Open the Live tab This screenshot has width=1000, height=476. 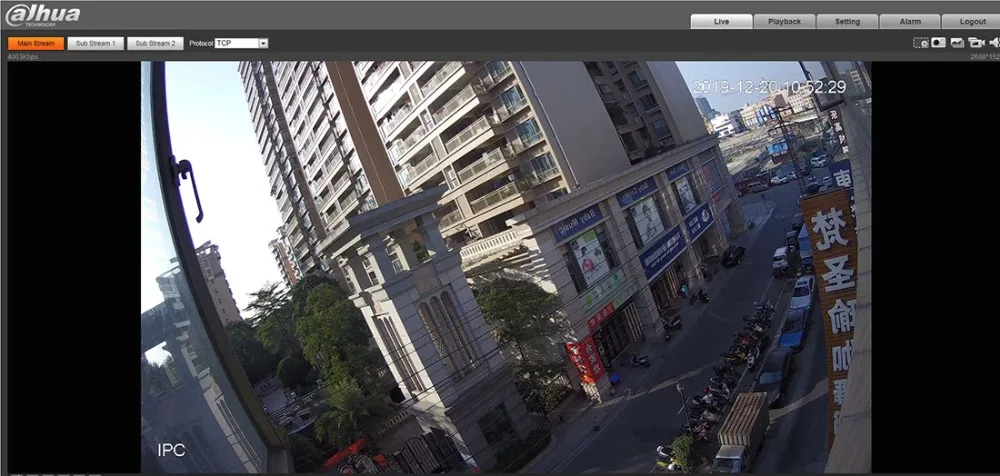(x=721, y=22)
